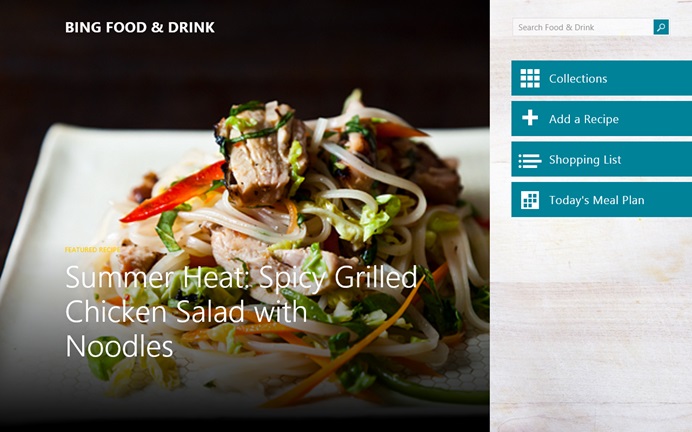Image resolution: width=692 pixels, height=432 pixels.
Task: Click the grilled chicken piece atop the dish
Action: 260,152
